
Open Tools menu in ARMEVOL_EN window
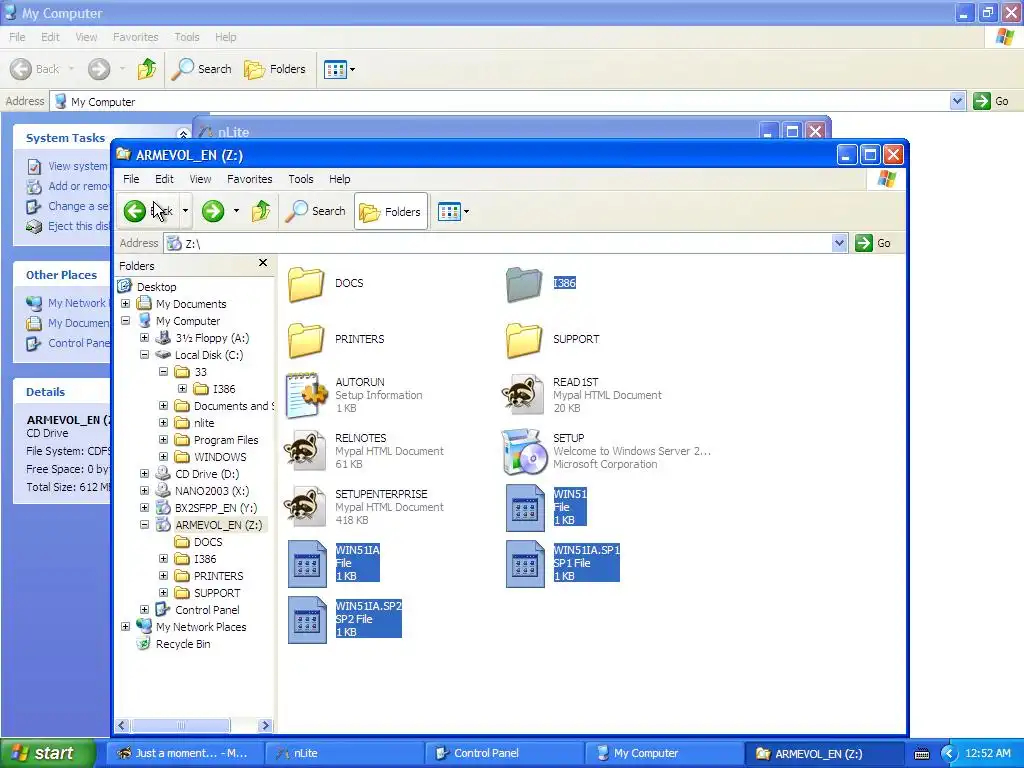point(300,179)
